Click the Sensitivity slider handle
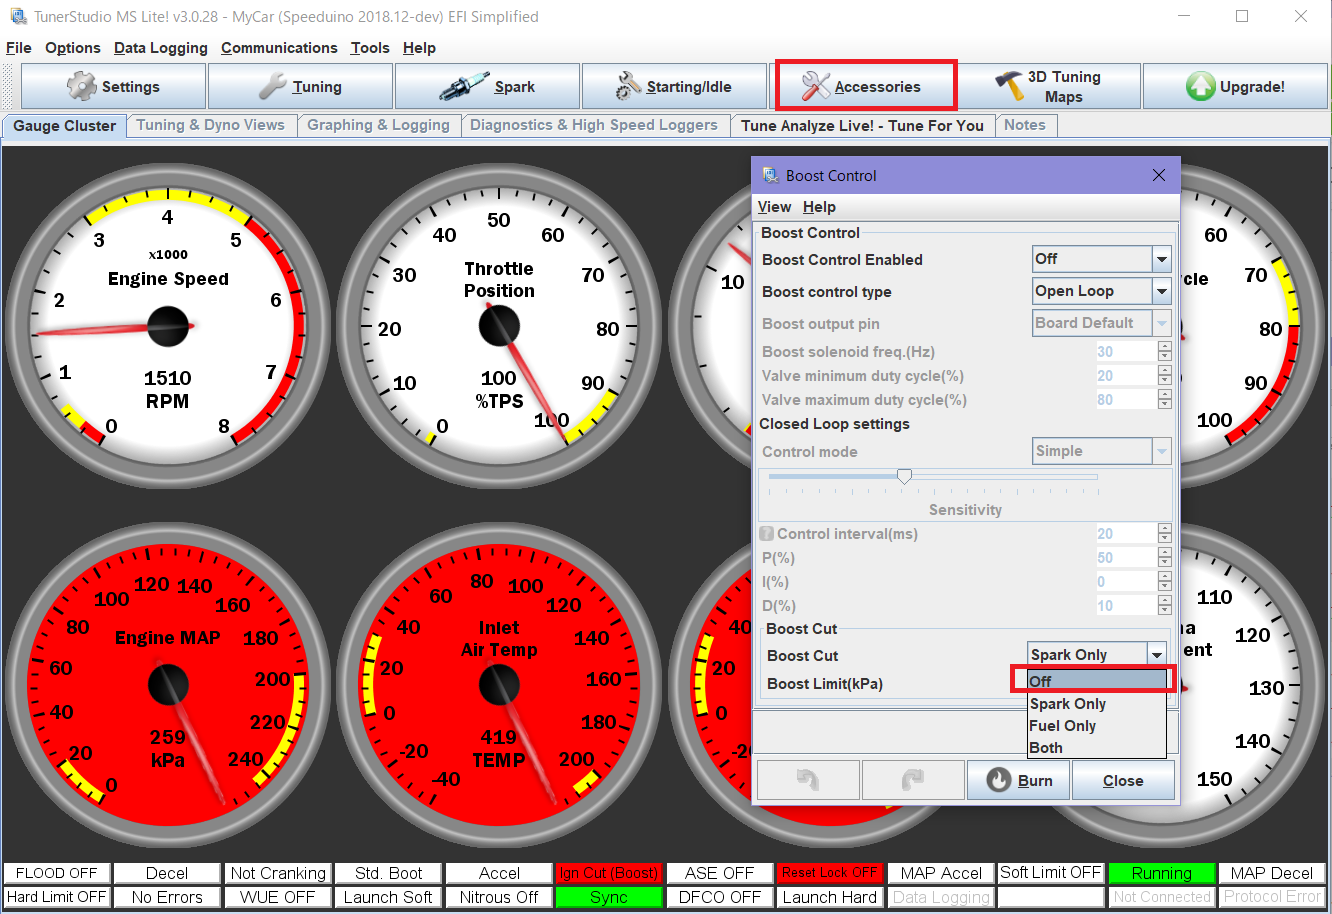Screen dimensions: 1332x914 click(904, 477)
